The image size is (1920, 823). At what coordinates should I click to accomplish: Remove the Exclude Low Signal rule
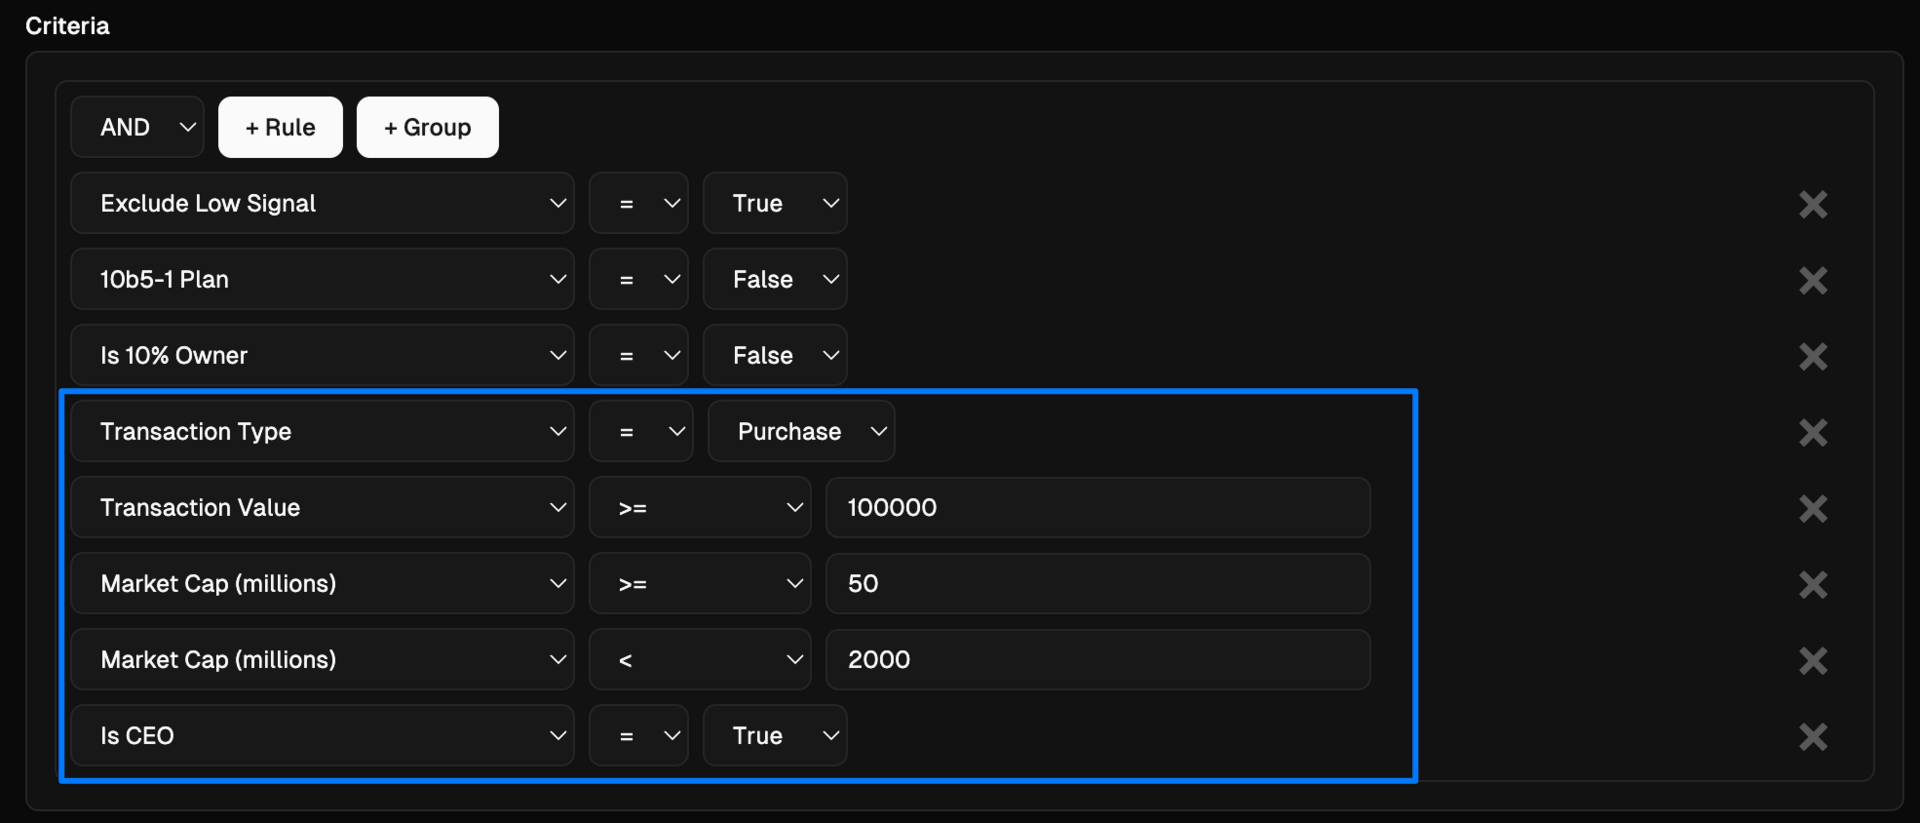[x=1812, y=204]
